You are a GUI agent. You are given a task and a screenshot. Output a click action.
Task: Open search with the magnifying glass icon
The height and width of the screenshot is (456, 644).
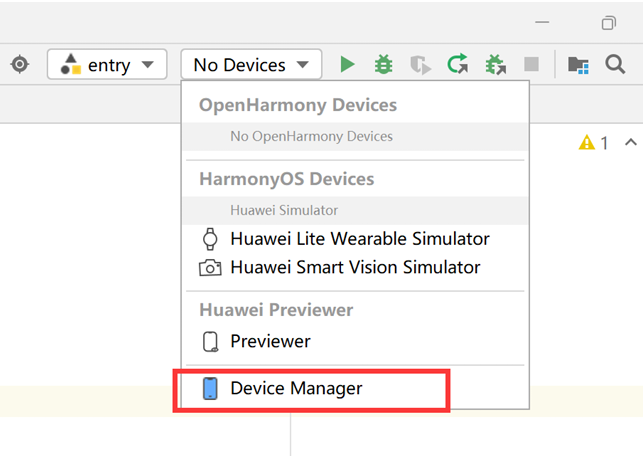(615, 64)
